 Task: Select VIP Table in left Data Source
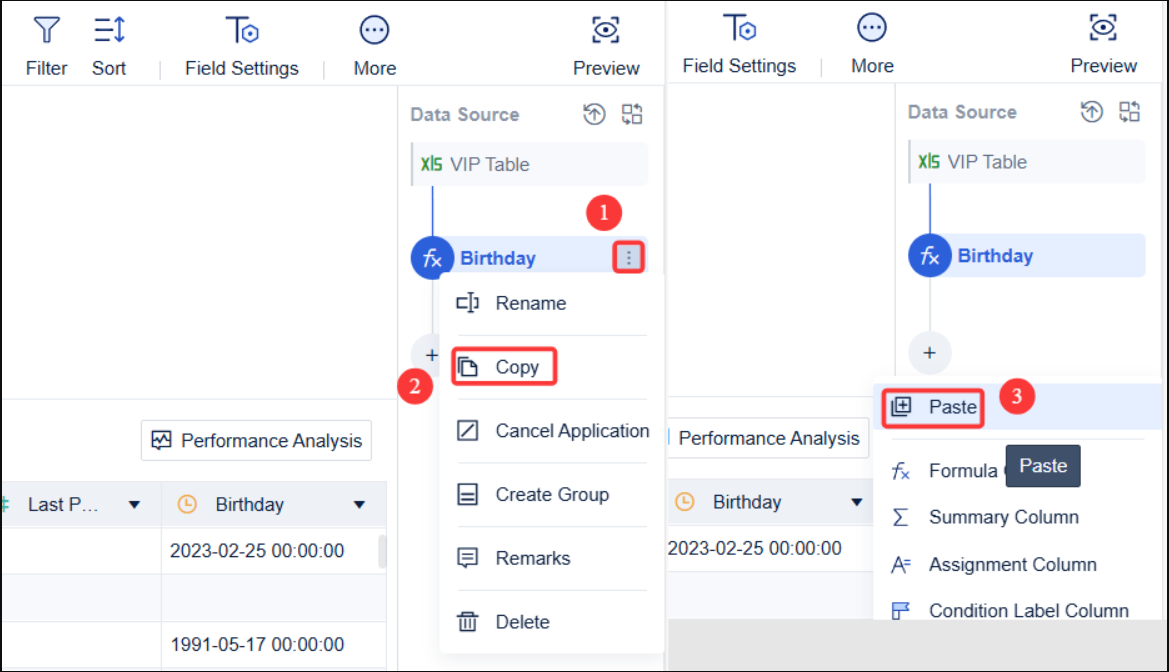tap(529, 164)
